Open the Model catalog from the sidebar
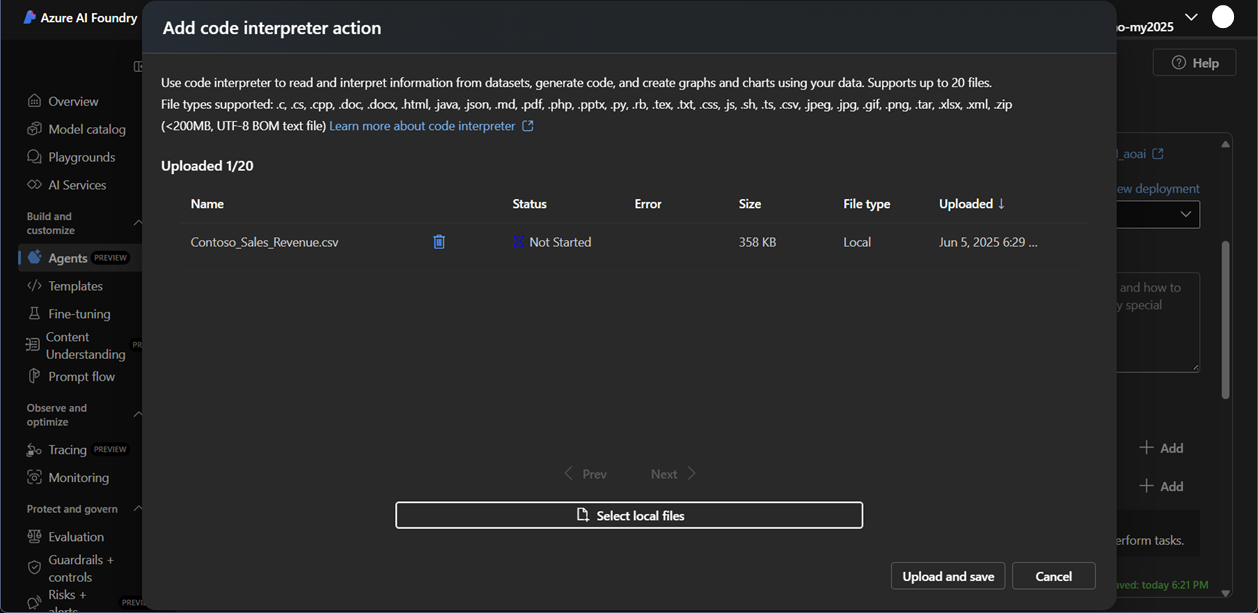The image size is (1258, 613). [80, 128]
